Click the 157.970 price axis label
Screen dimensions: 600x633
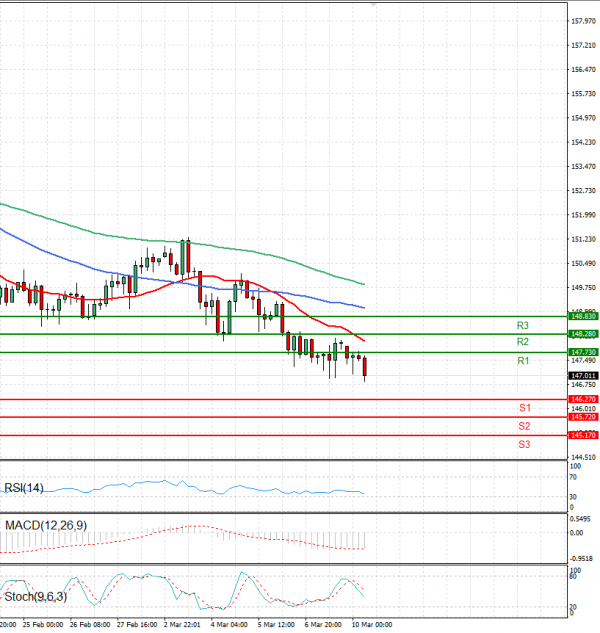pyautogui.click(x=583, y=20)
